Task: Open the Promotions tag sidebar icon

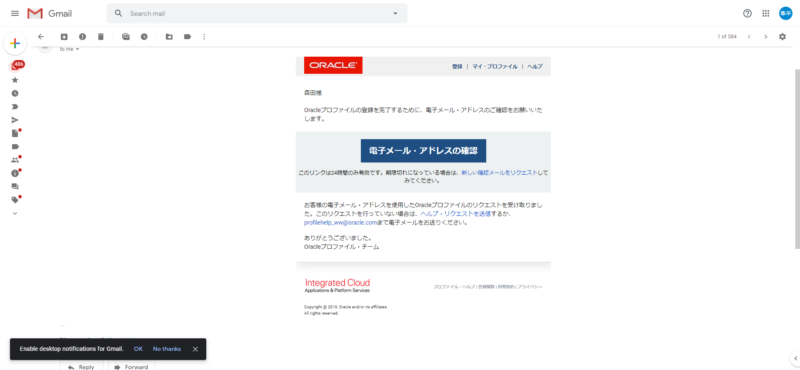Action: (15, 200)
